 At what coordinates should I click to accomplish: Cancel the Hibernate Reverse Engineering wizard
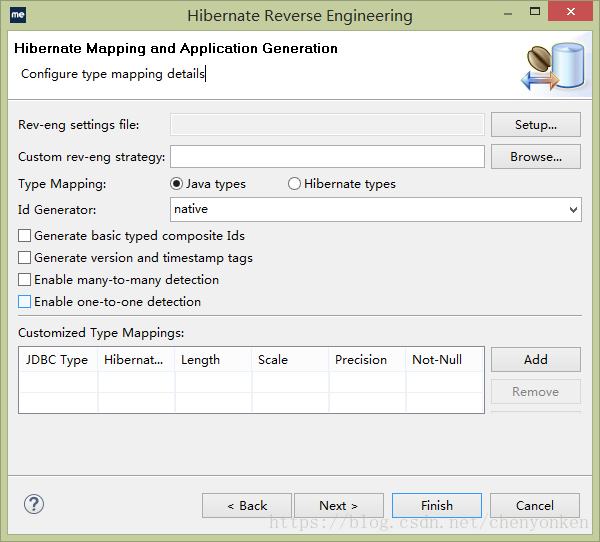[535, 506]
